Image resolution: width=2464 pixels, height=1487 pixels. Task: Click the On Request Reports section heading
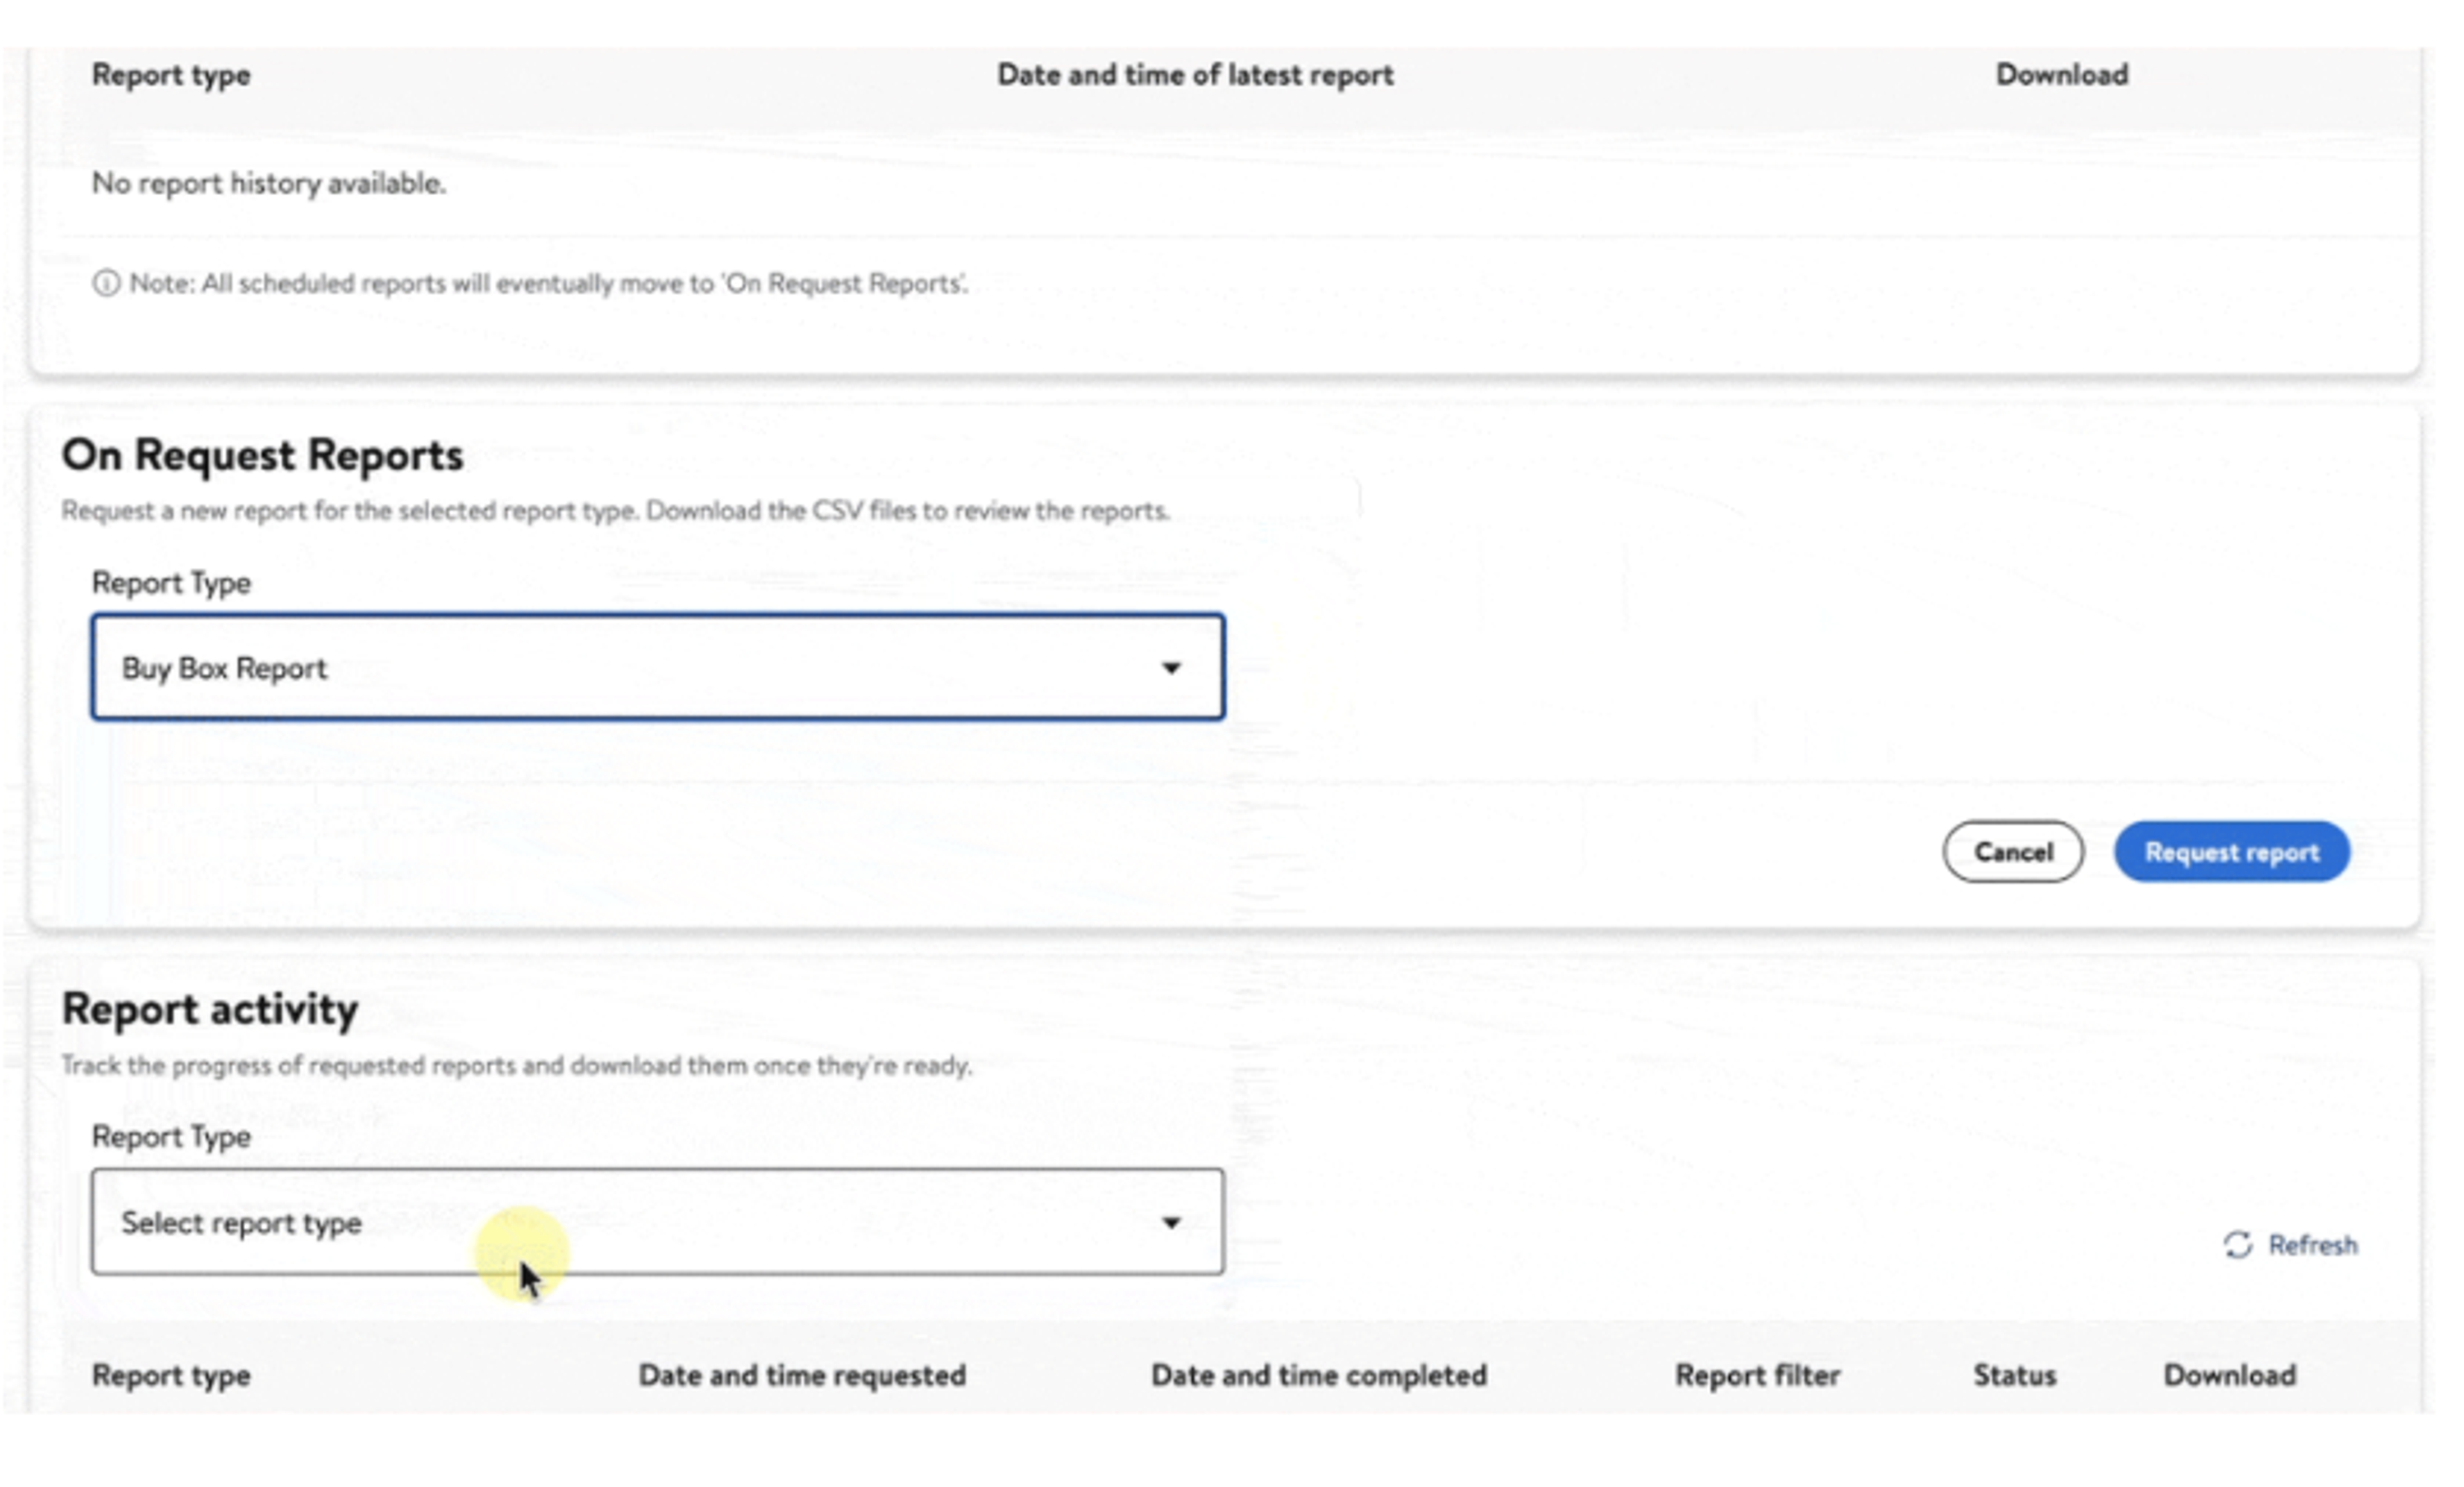[262, 455]
